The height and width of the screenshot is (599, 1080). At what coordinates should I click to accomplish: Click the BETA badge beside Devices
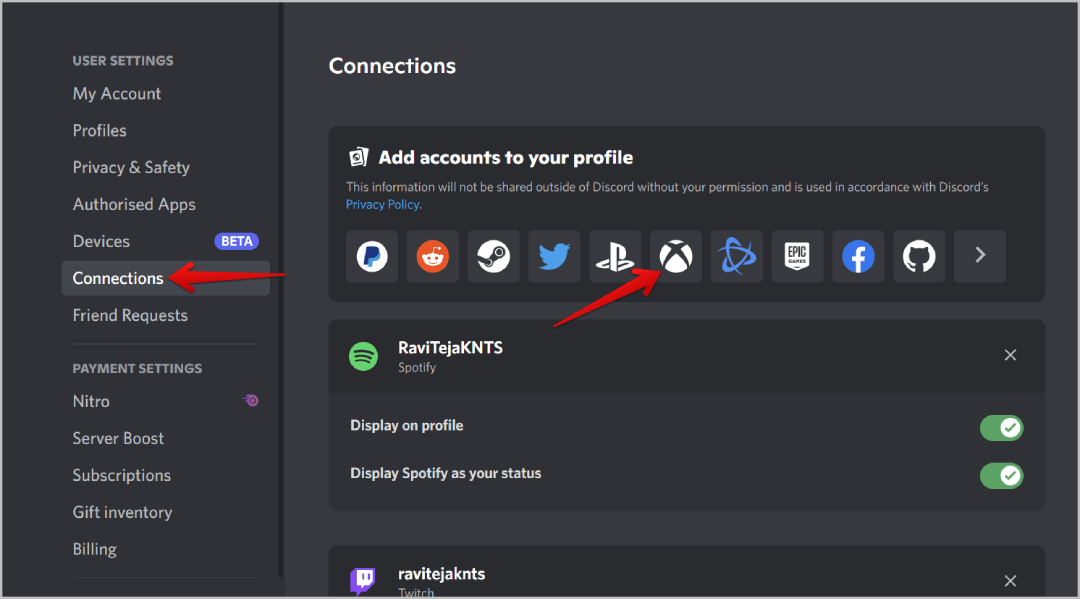237,241
